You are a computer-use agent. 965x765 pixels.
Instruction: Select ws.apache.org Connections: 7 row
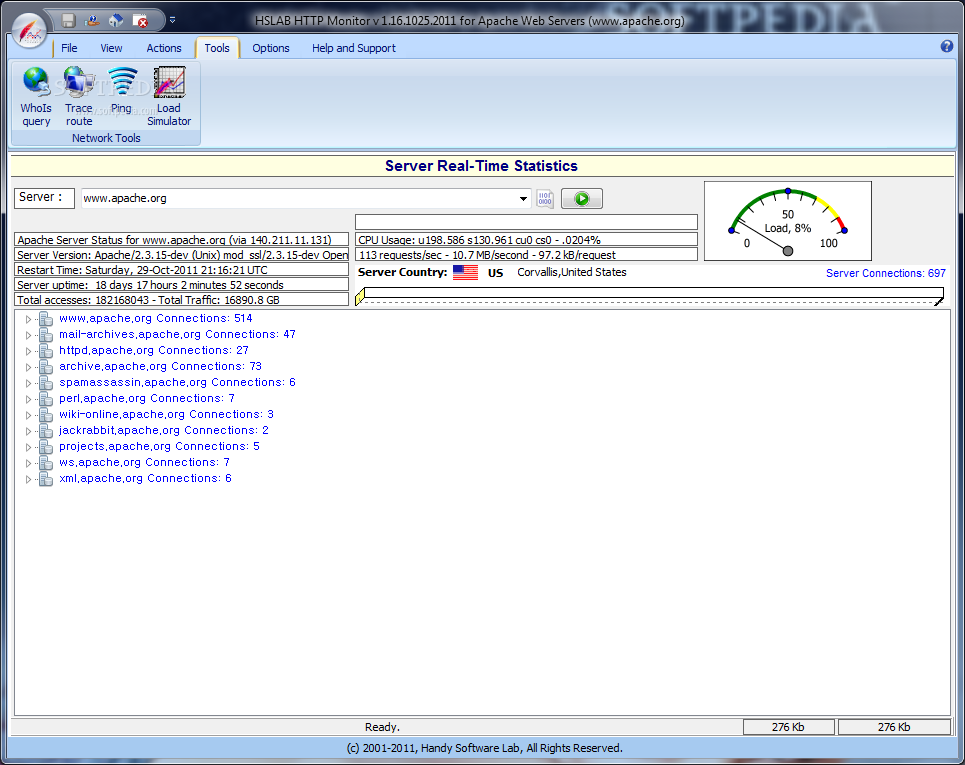click(144, 462)
